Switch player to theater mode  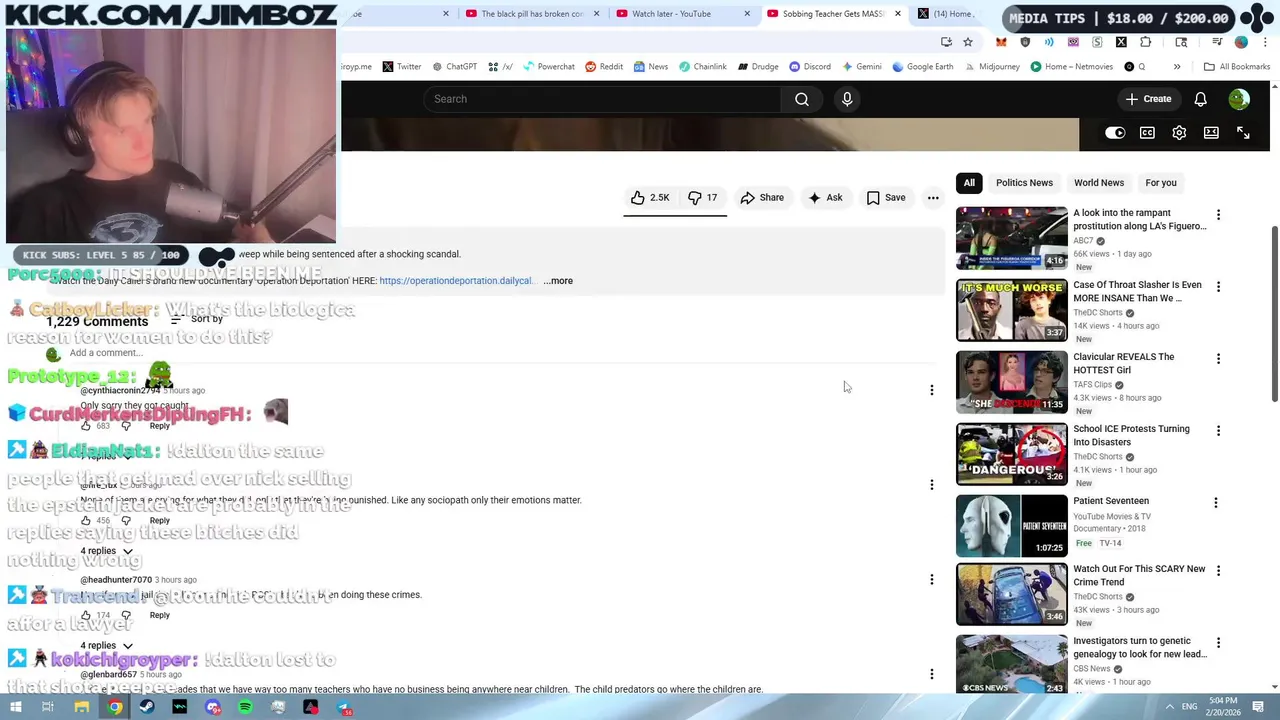coord(1211,133)
